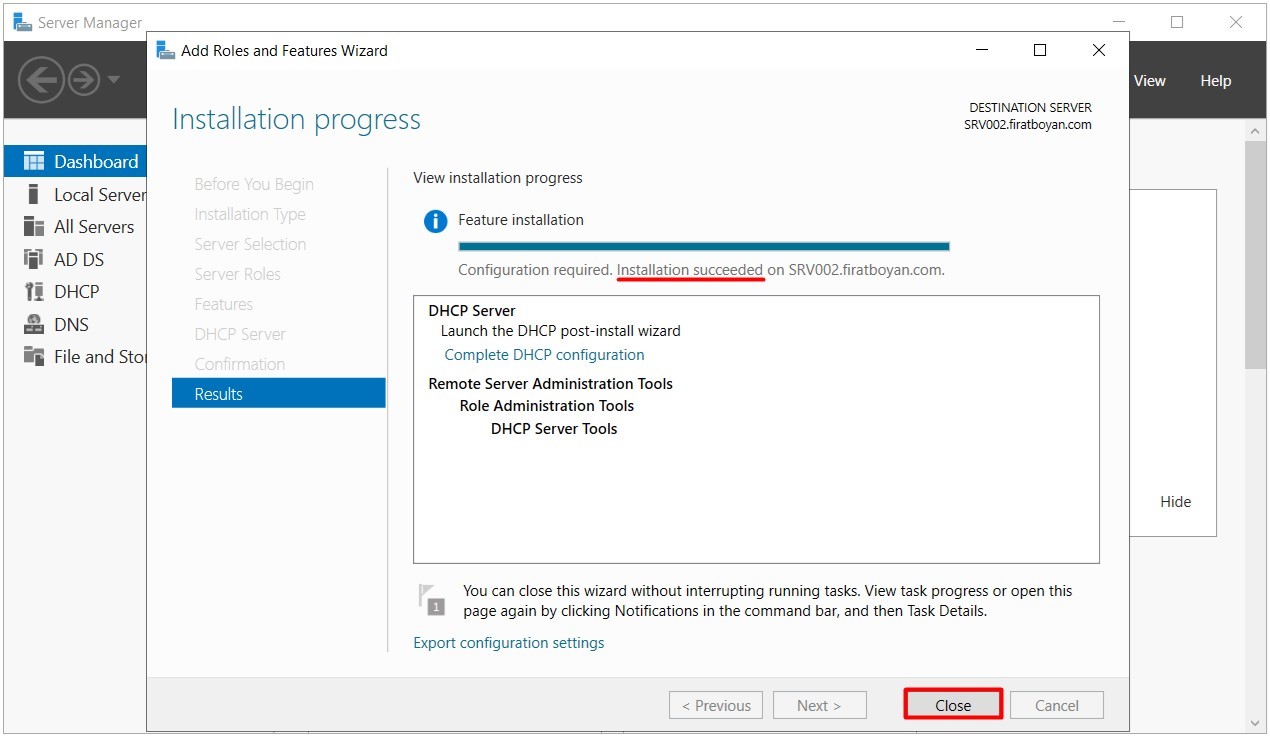Click the Installation Type wizard step
Image resolution: width=1270 pixels, height=737 pixels.
250,214
